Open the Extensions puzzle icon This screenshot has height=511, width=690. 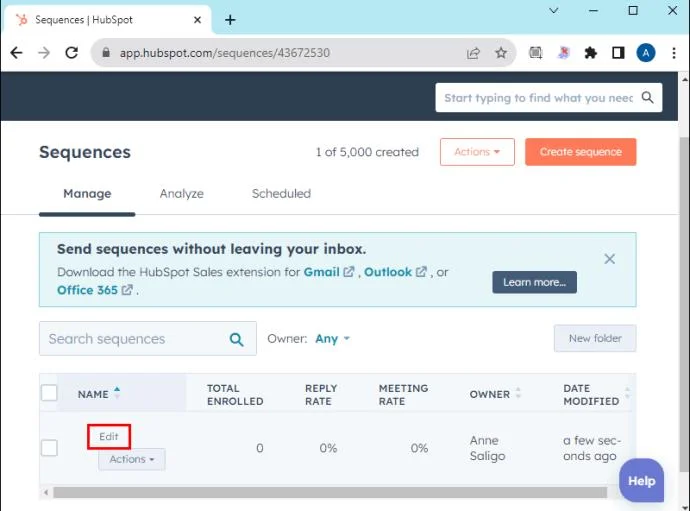591,53
